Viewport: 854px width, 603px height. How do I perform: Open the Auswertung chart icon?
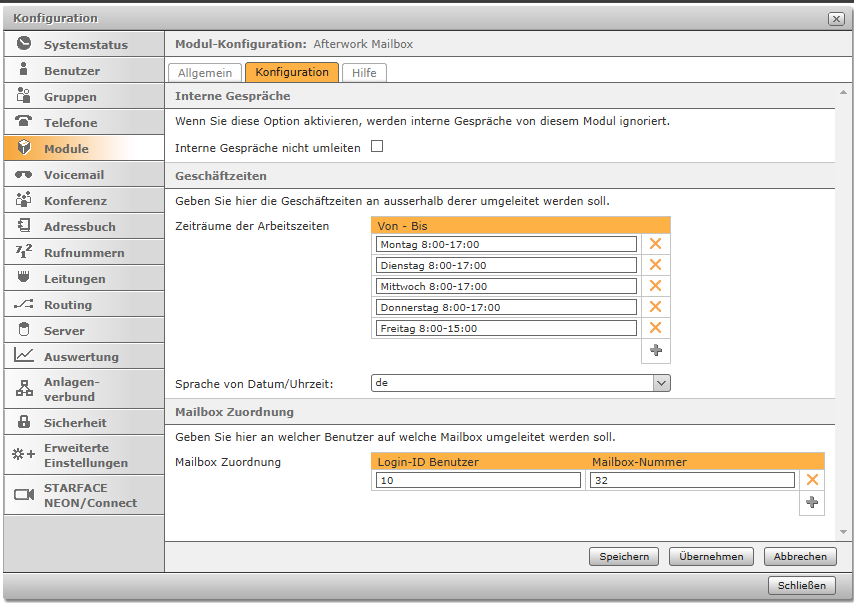pos(23,356)
